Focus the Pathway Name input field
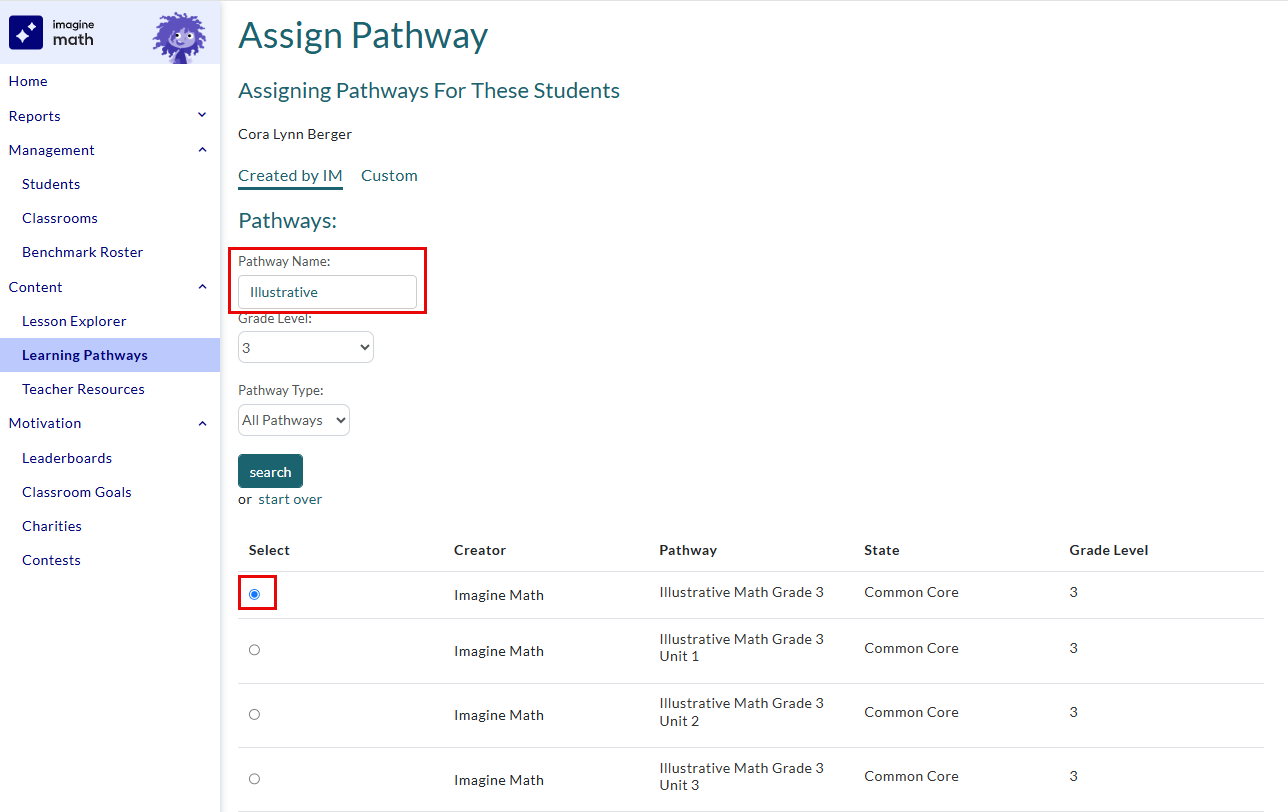Viewport: 1288px width, 812px height. tap(327, 292)
